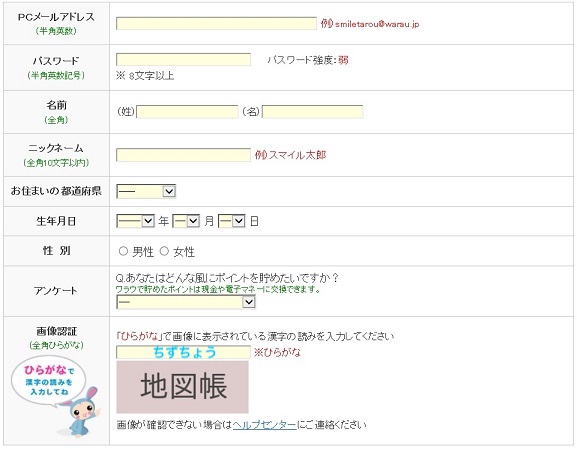
Task: Open the birth year dropdown
Action: 135,221
